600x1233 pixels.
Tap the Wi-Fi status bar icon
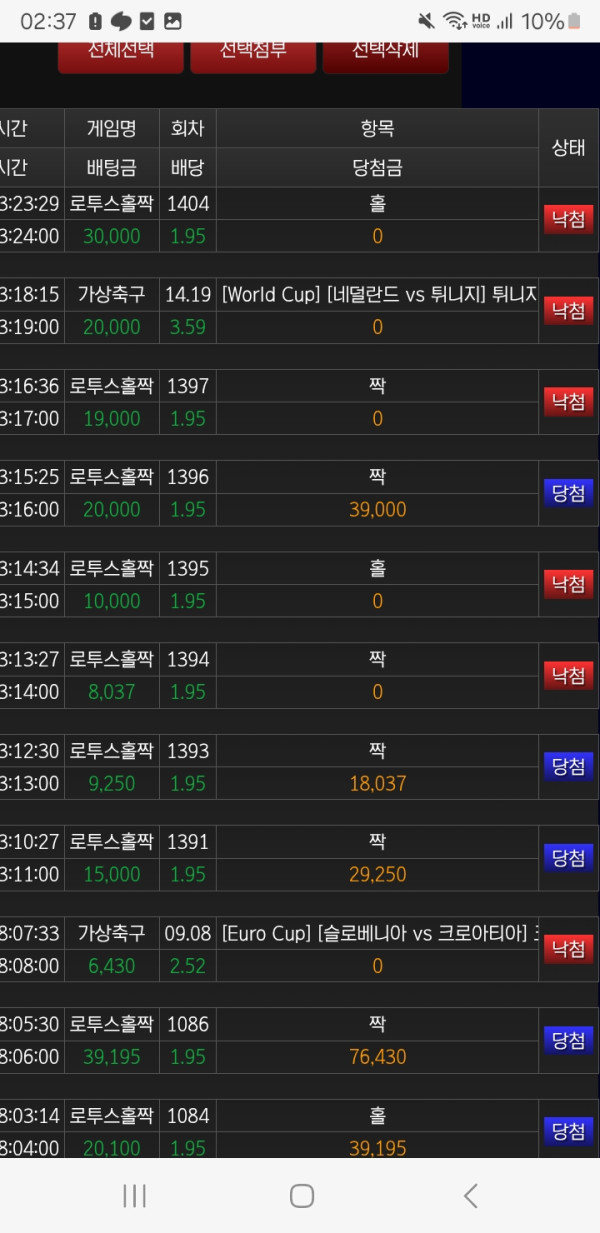click(x=454, y=21)
